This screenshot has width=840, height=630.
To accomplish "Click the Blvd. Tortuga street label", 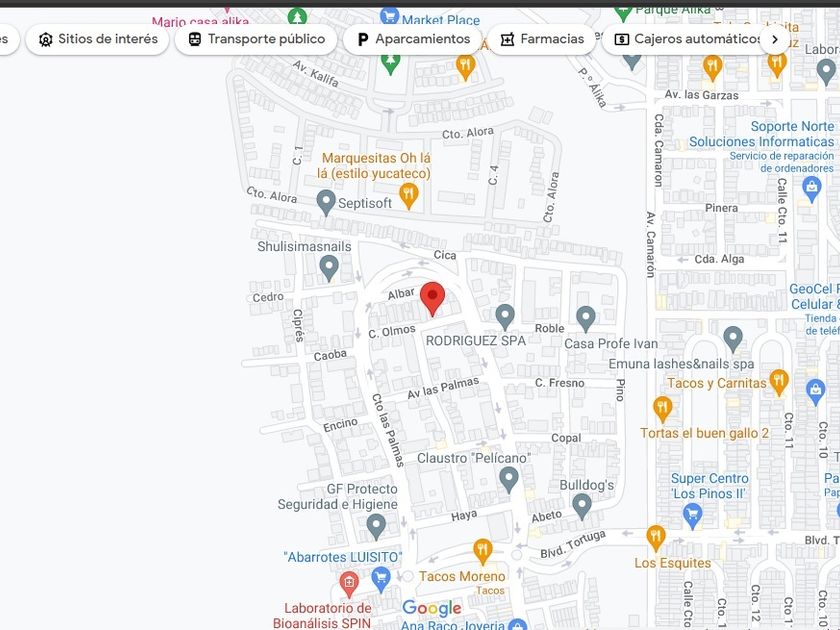I will [x=573, y=544].
